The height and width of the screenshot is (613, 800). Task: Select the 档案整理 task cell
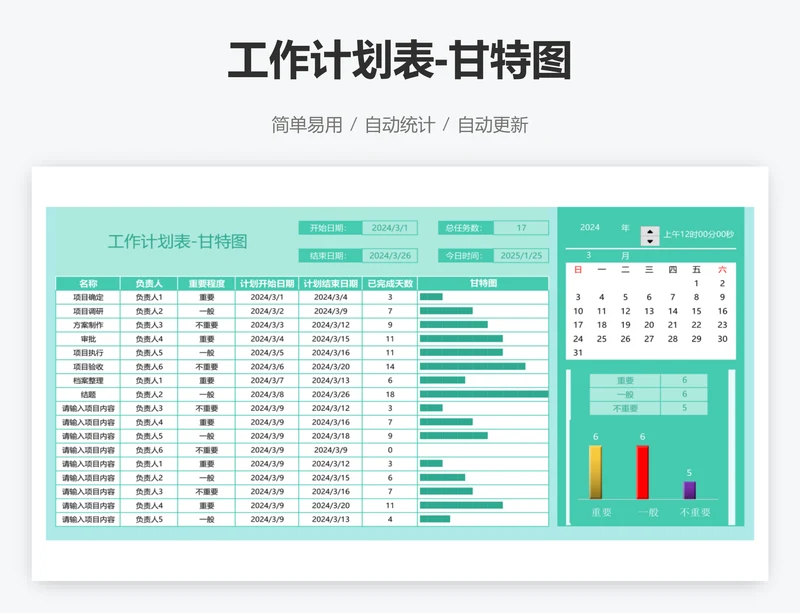tap(88, 380)
